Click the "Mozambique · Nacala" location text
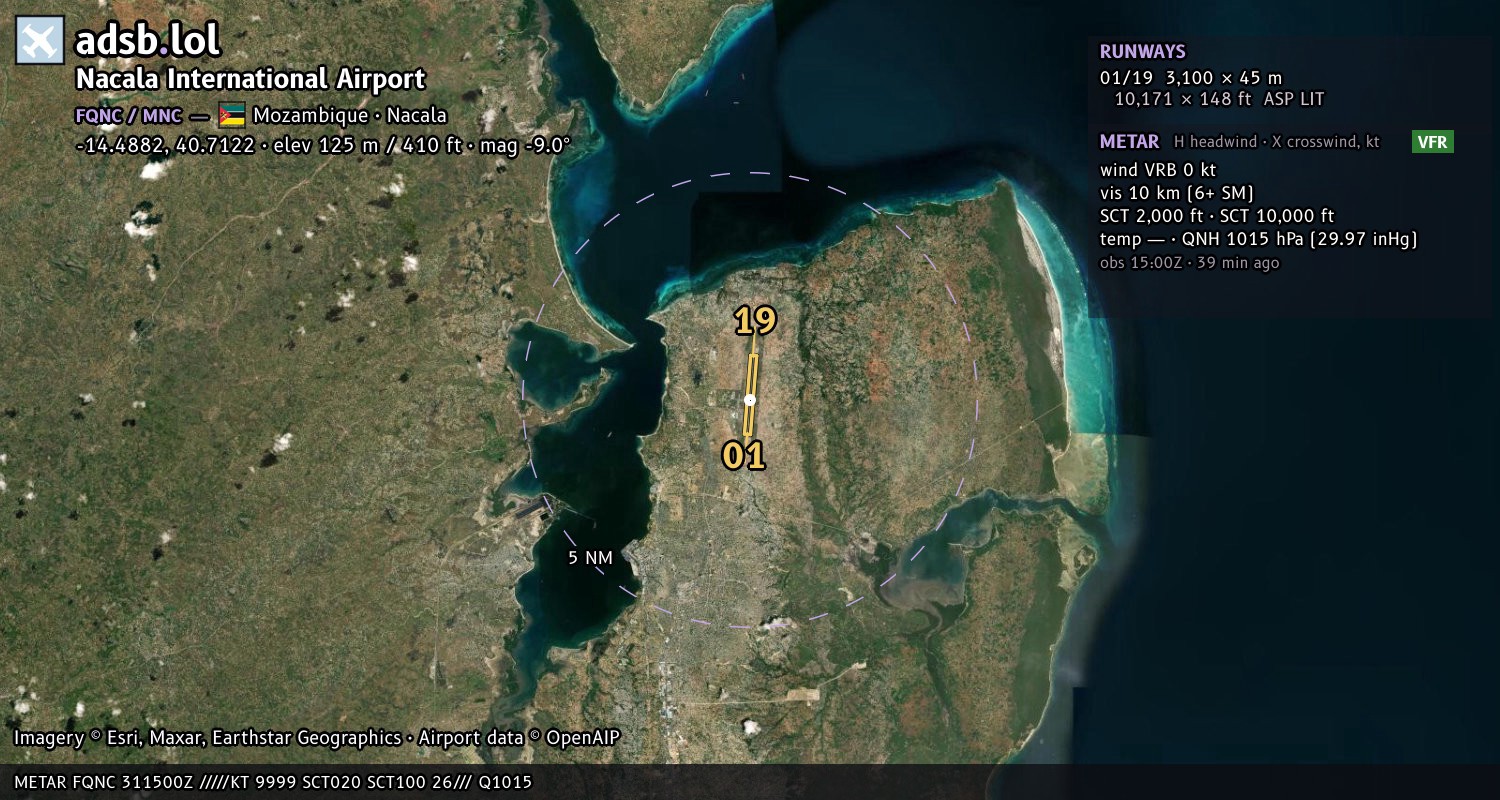The height and width of the screenshot is (800, 1500). click(x=350, y=115)
